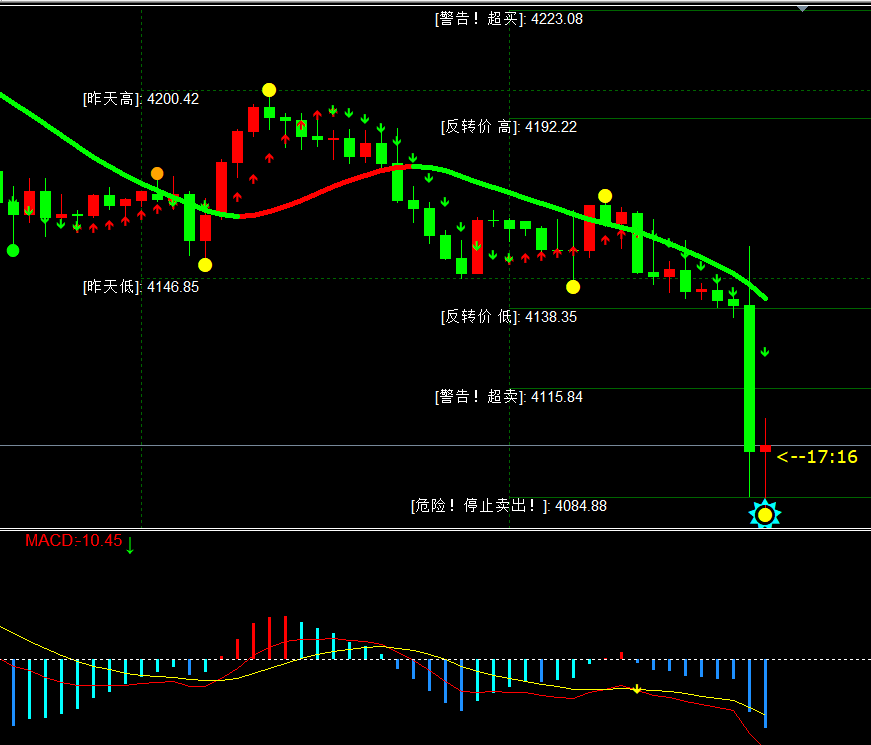Select the tallest green candlestick
871x745 pixels.
tap(749, 378)
